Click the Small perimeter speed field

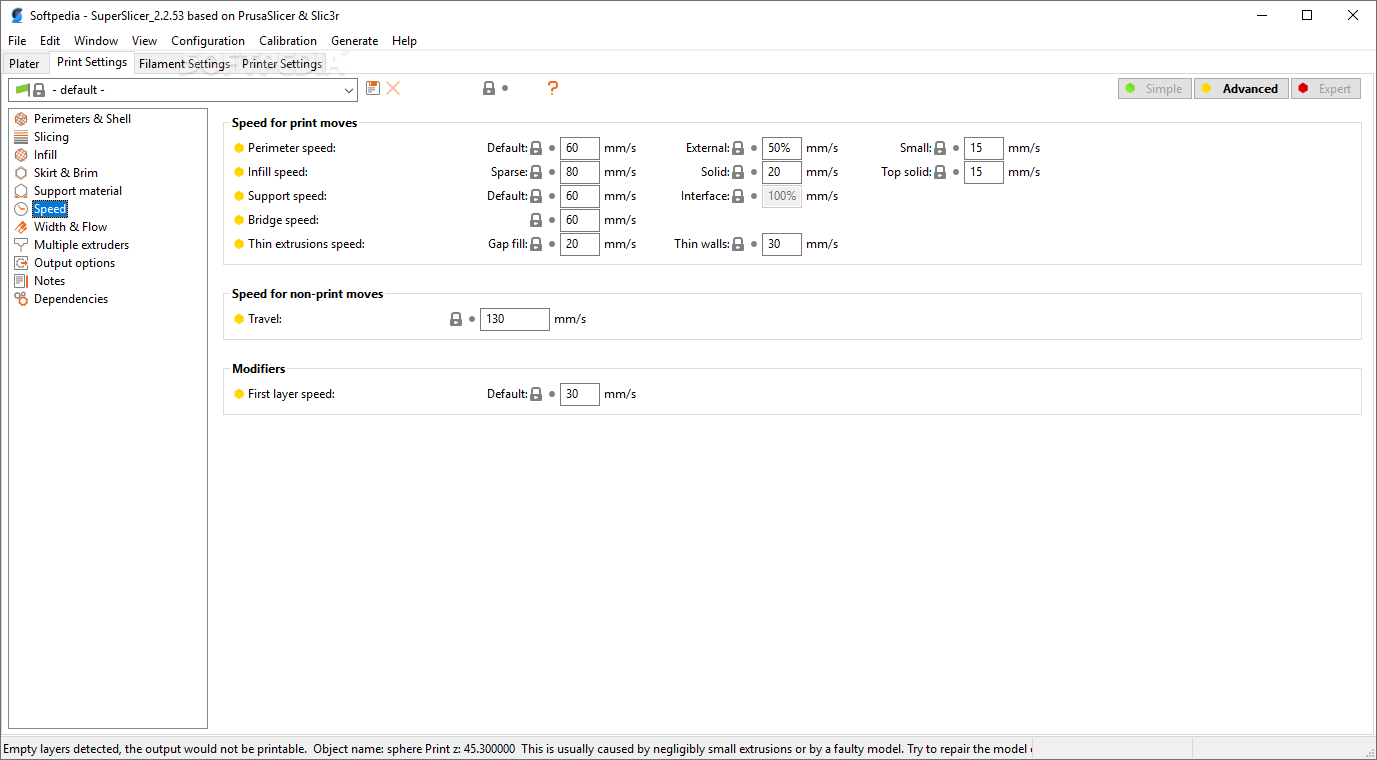[x=984, y=148]
